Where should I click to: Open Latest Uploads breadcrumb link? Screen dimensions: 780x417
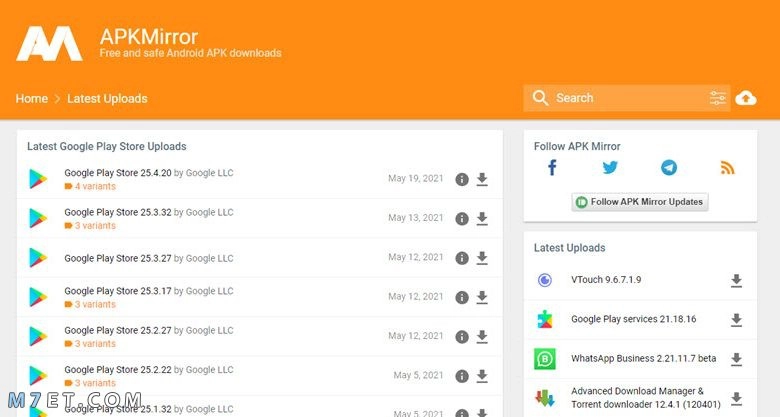pyautogui.click(x=107, y=99)
